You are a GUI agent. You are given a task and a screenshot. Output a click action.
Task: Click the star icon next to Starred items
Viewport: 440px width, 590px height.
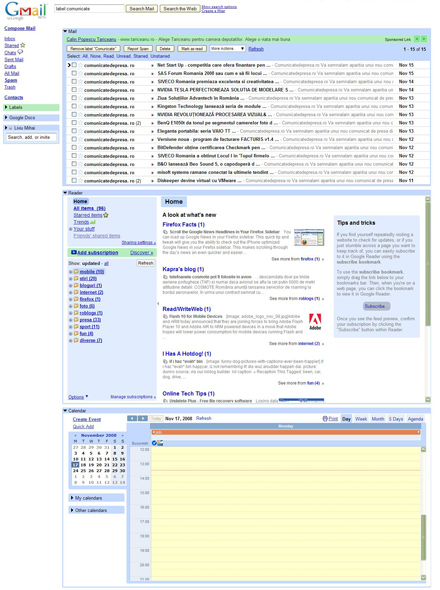click(x=106, y=215)
